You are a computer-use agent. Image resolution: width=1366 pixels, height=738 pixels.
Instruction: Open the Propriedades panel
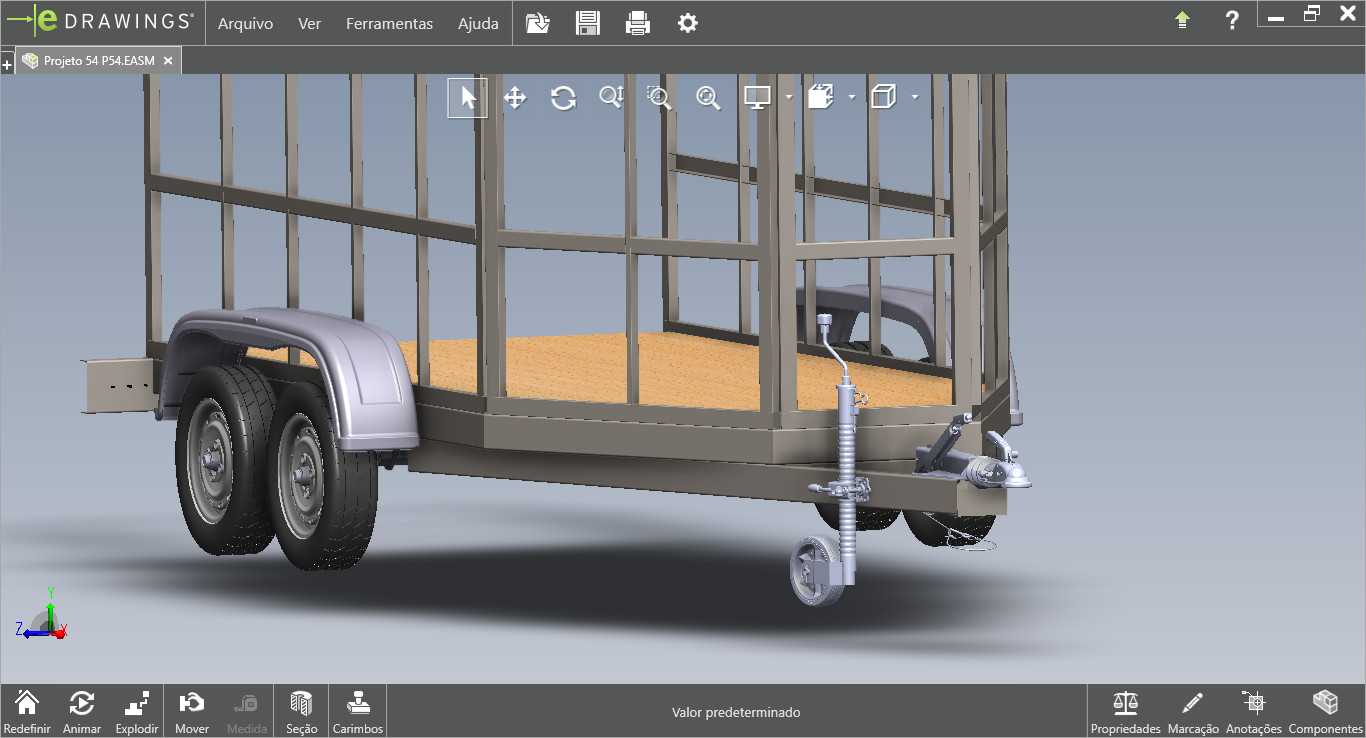(x=1125, y=713)
